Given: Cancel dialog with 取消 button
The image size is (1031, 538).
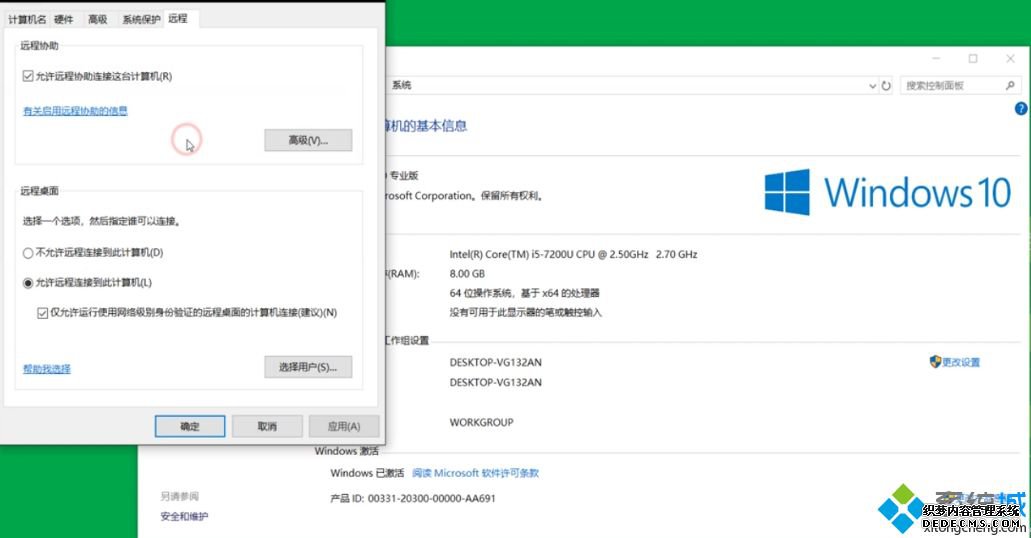Looking at the screenshot, I should coord(267,426).
